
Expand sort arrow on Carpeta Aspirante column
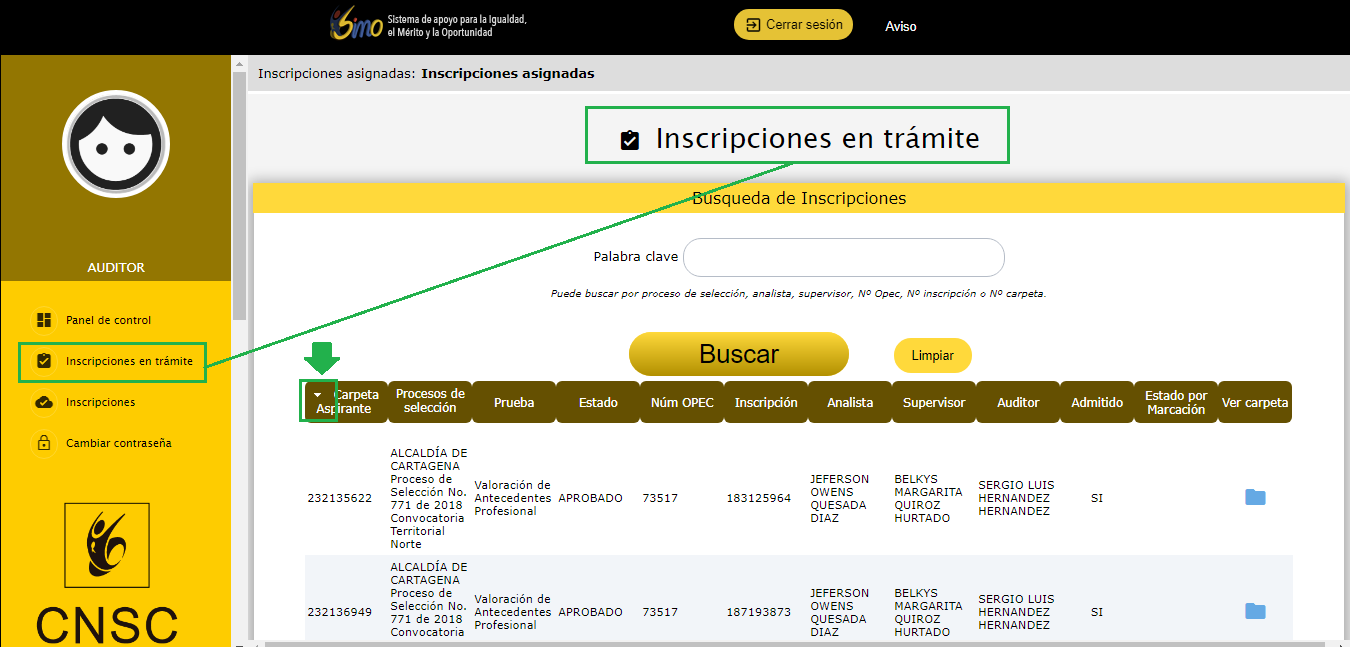318,396
